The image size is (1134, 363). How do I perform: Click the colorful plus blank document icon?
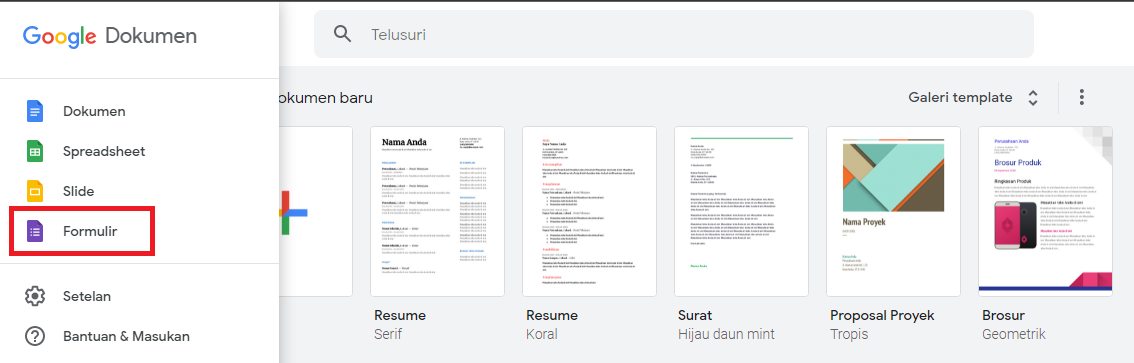(x=294, y=212)
